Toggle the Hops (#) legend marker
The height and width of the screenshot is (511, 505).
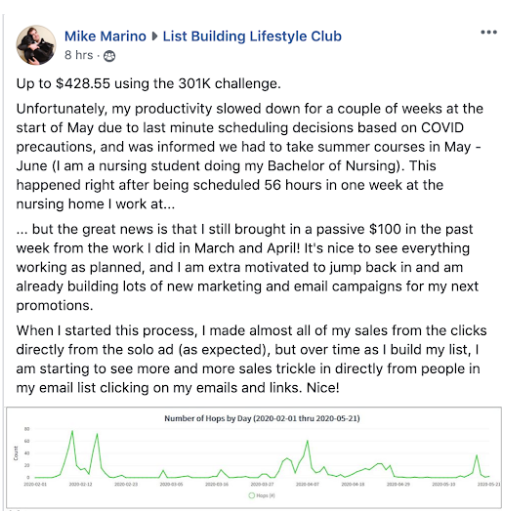pos(252,495)
